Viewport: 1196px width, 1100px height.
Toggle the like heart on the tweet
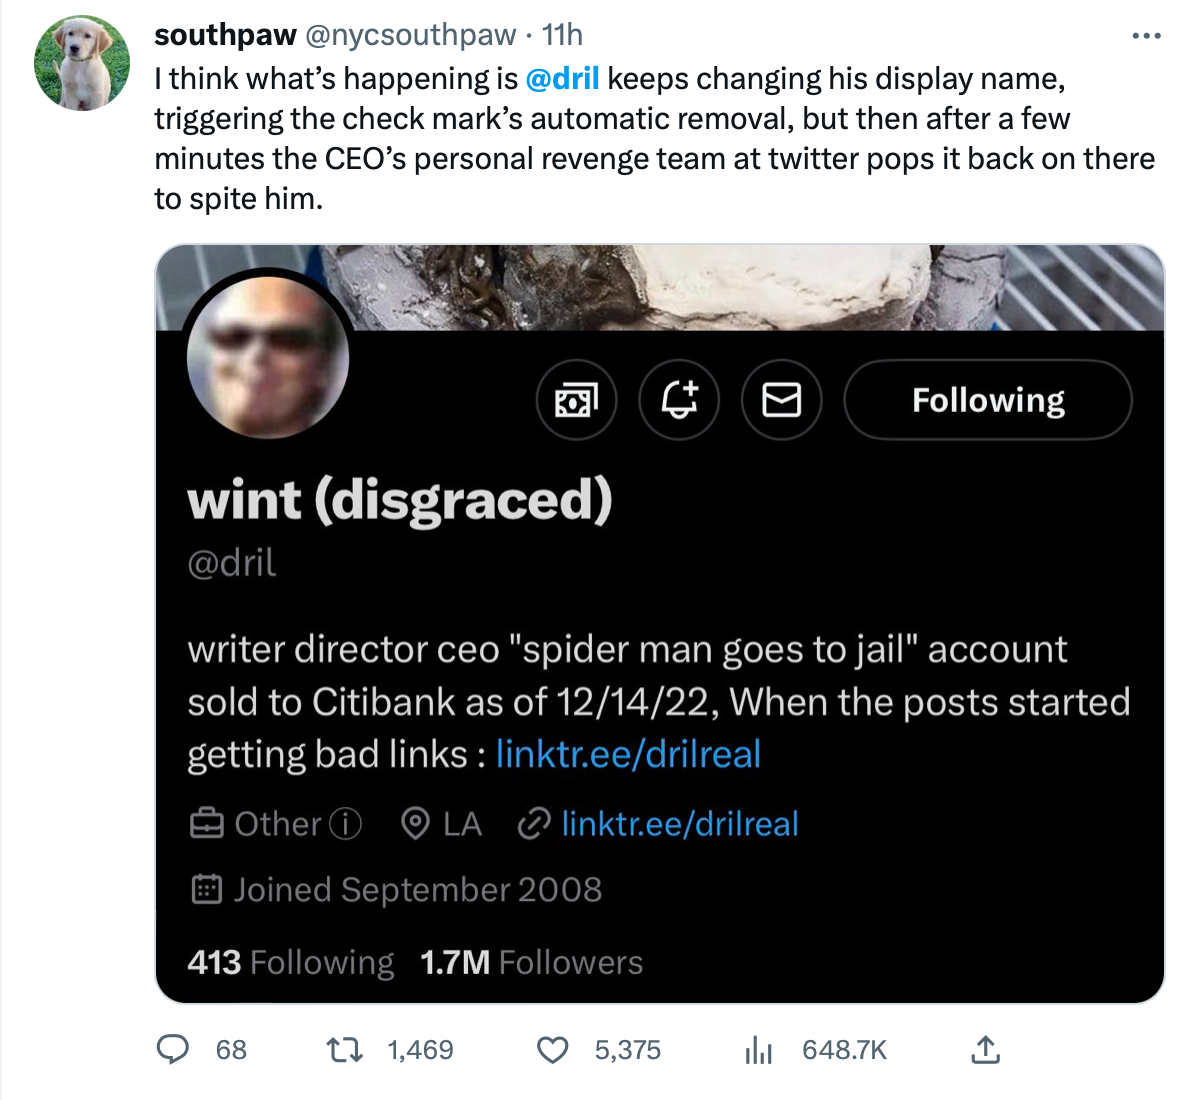[x=550, y=1049]
